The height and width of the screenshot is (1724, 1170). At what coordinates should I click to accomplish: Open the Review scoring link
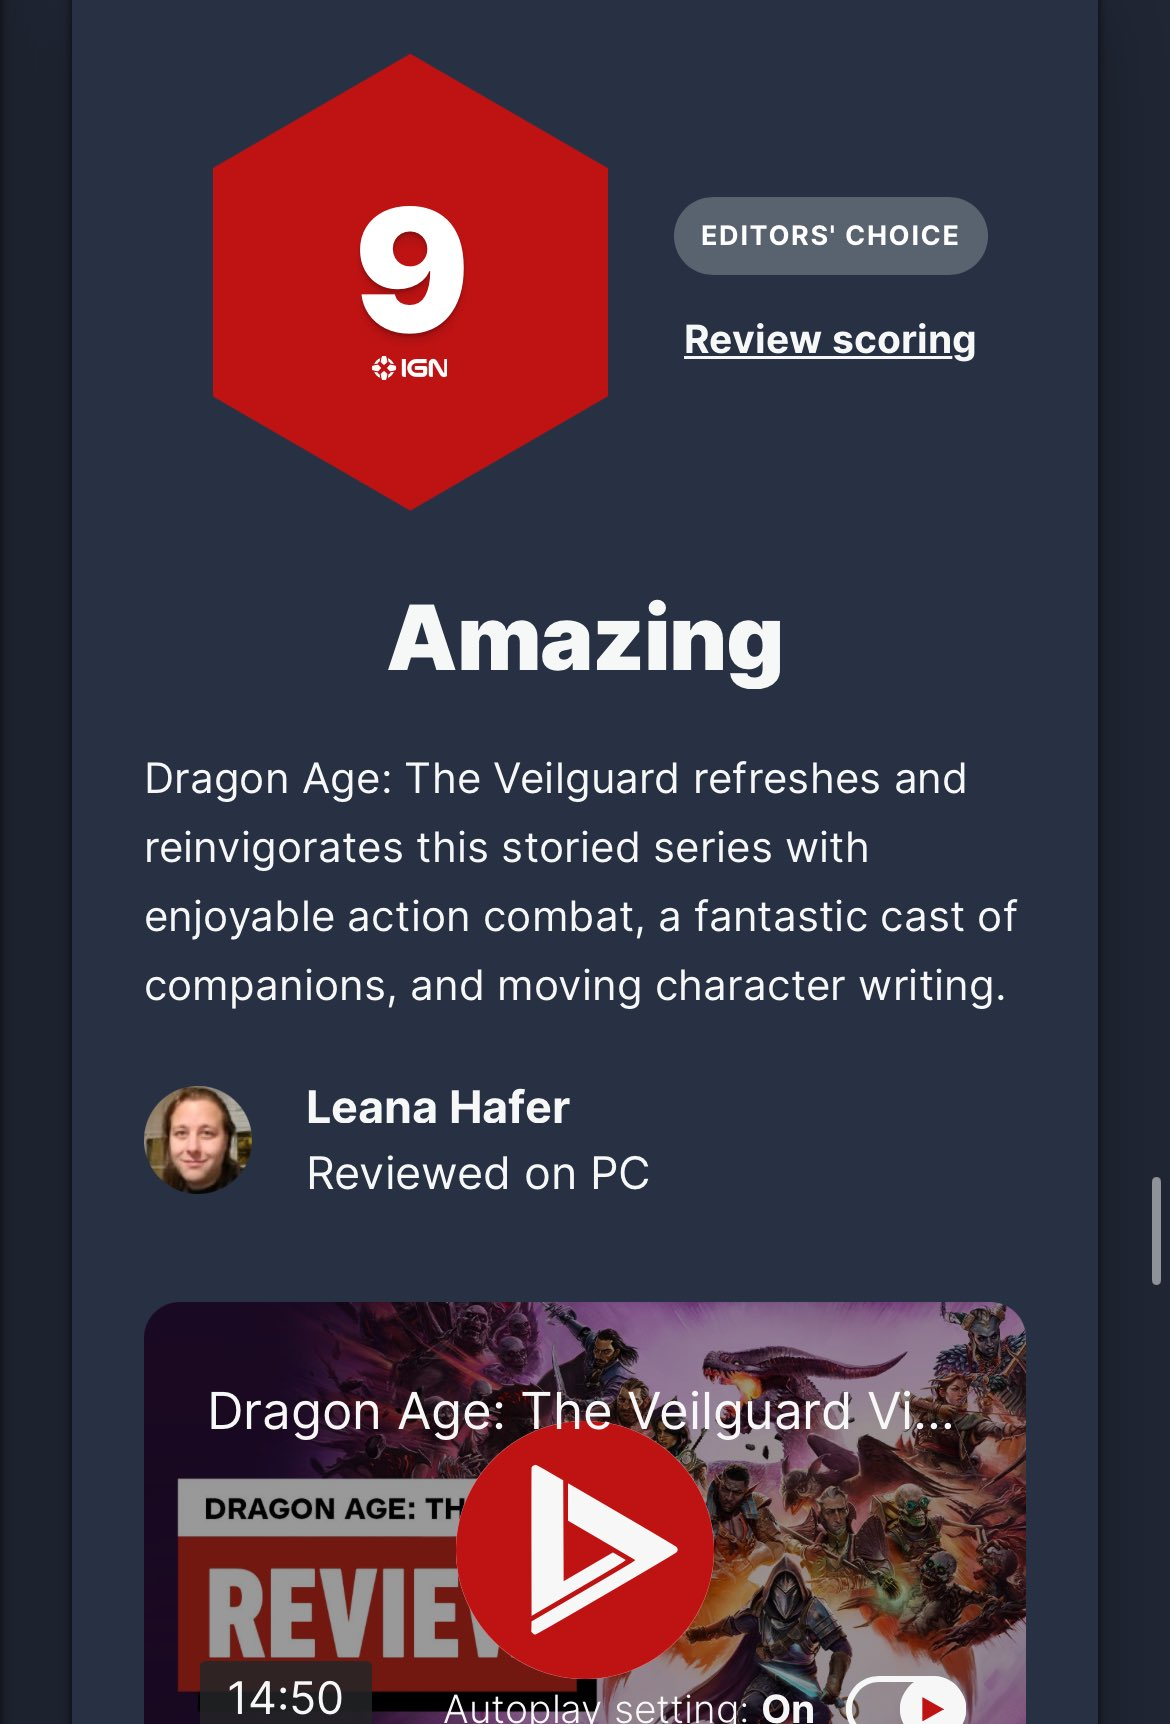point(830,340)
